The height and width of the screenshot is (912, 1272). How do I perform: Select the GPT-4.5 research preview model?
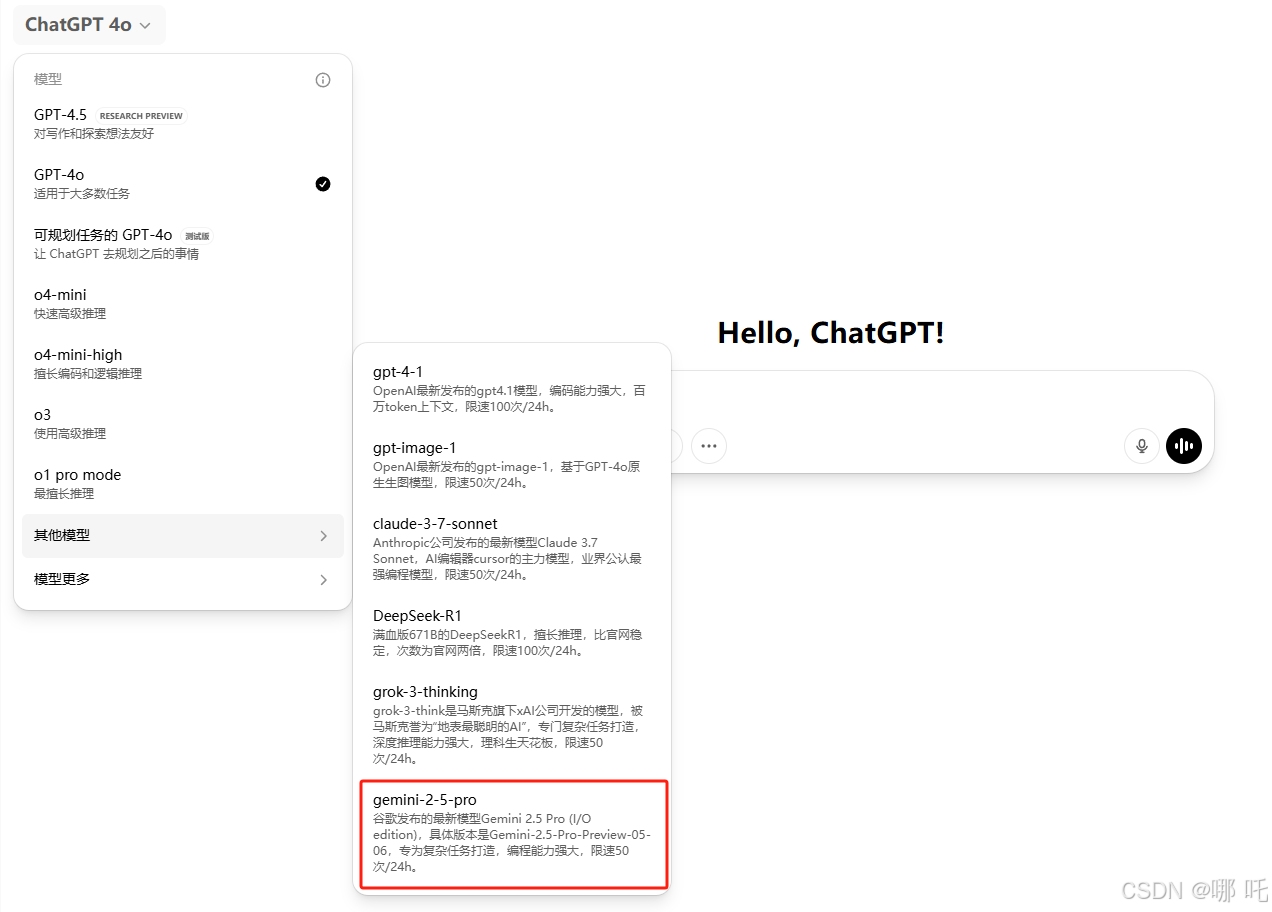tap(183, 123)
